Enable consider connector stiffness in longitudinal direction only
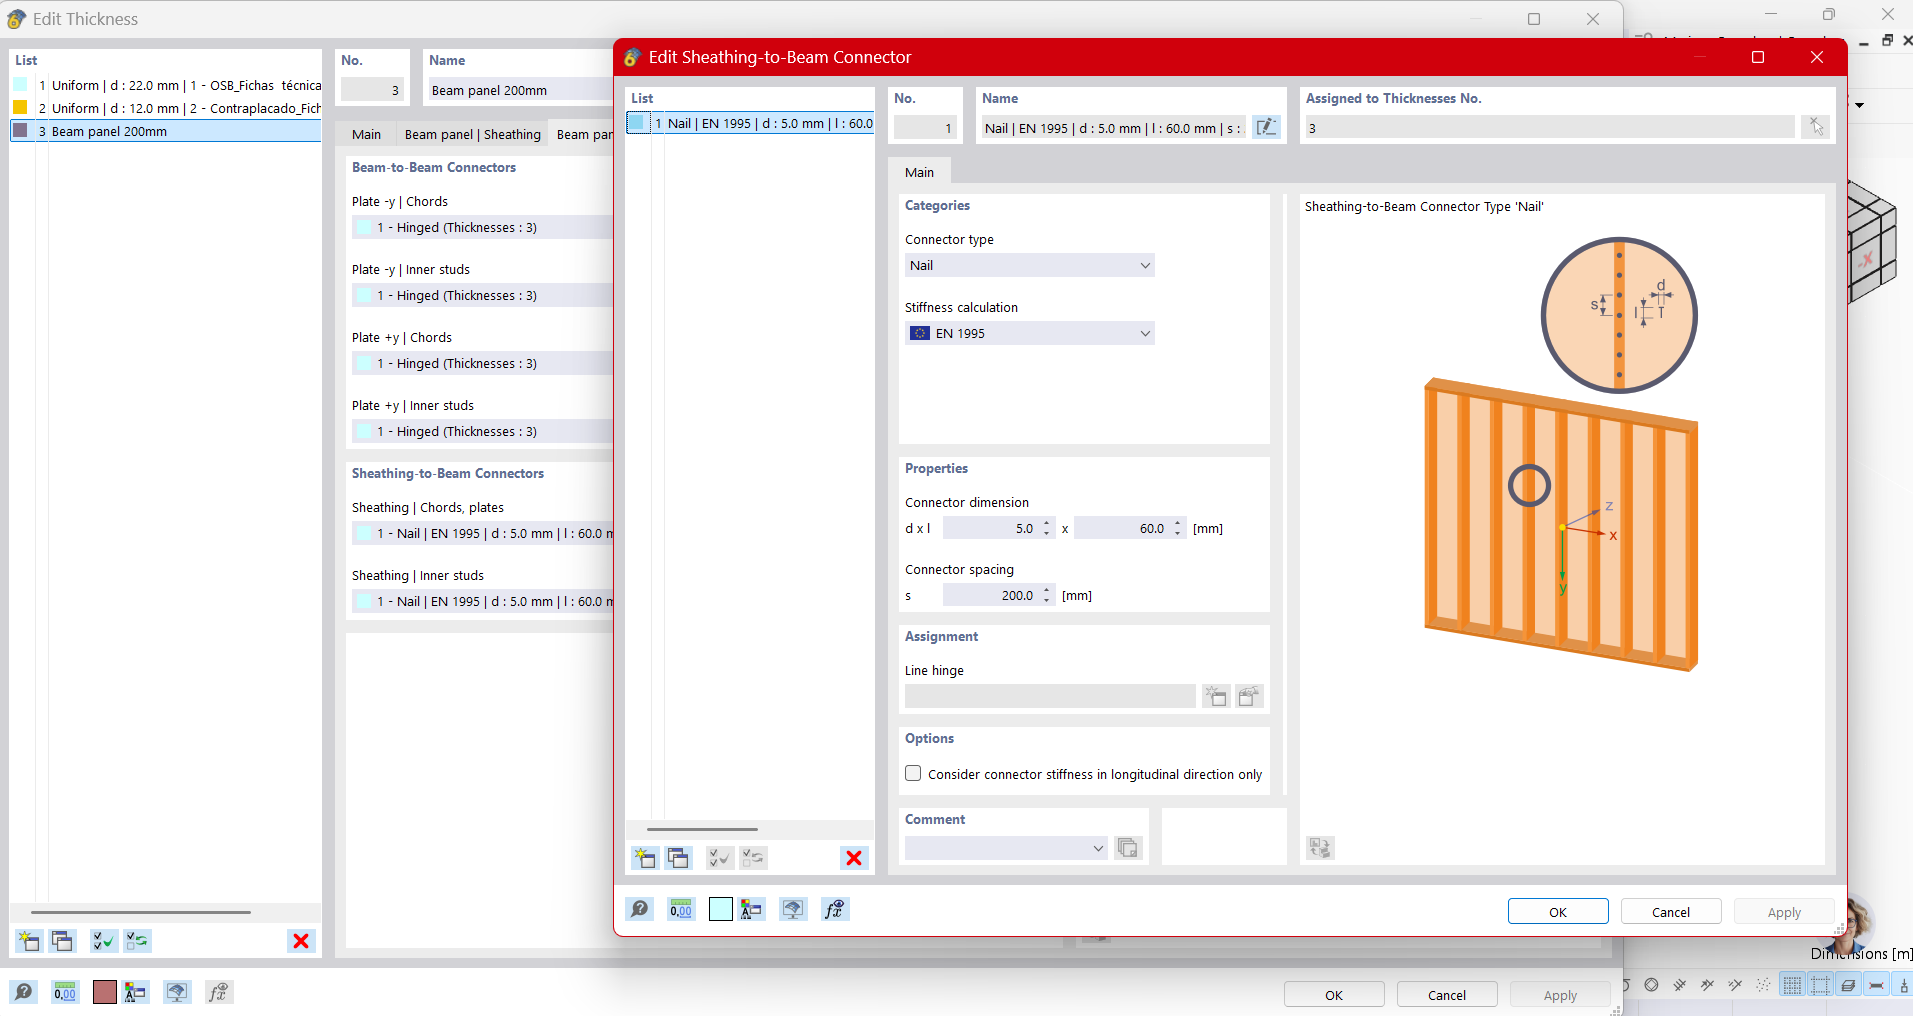Viewport: 1913px width, 1016px height. [913, 774]
